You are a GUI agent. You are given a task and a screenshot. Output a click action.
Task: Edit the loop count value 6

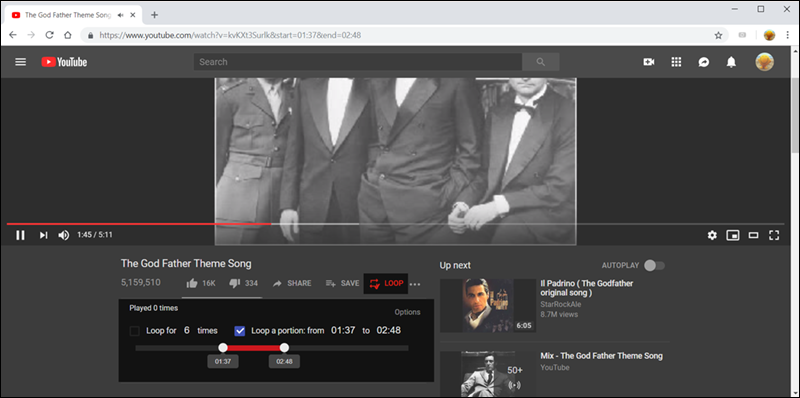[x=187, y=330]
